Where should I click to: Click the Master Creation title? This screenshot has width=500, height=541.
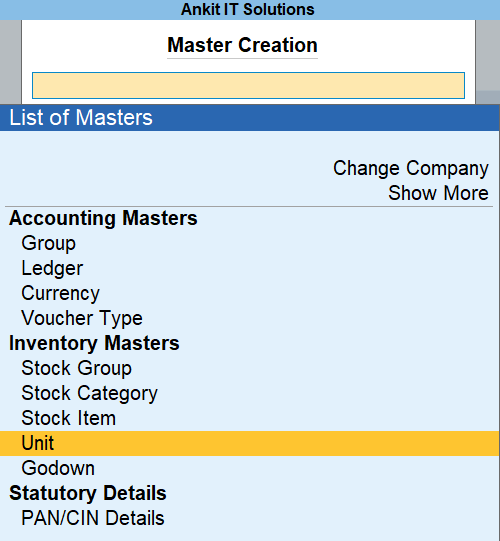(x=242, y=45)
